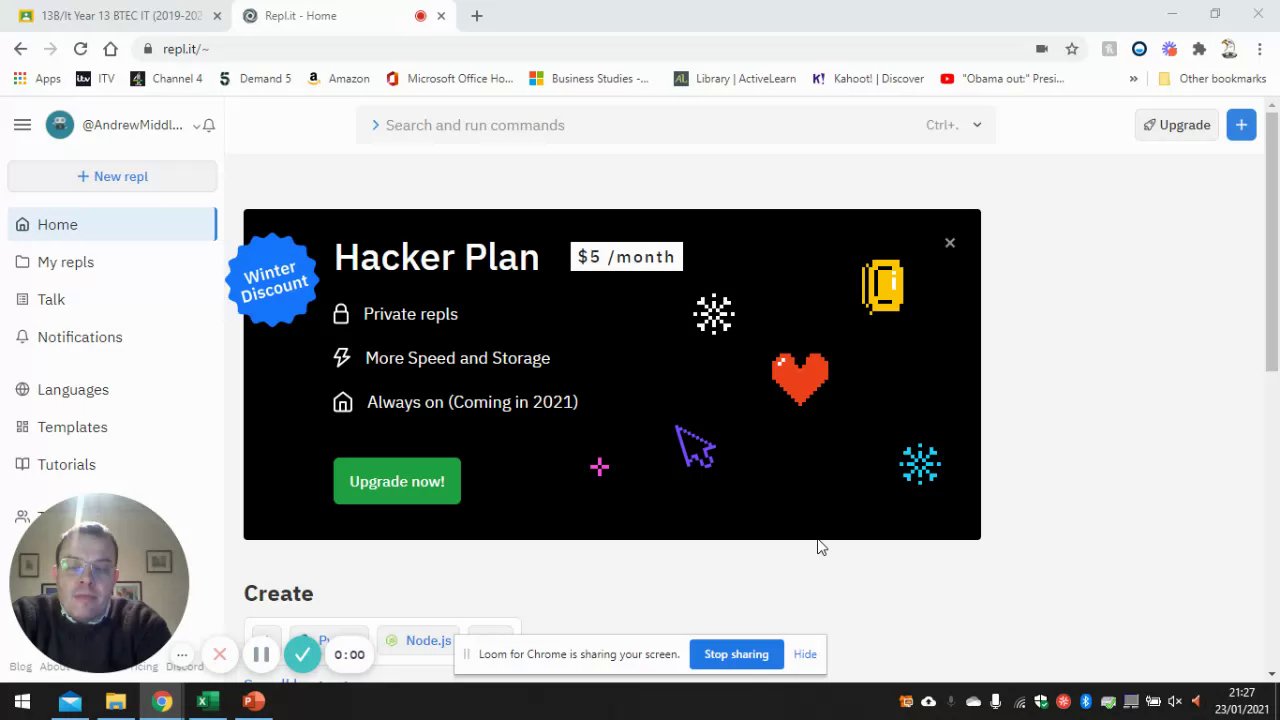This screenshot has width=1280, height=720.
Task: Open the Other bookmarks folder
Action: 1212,78
